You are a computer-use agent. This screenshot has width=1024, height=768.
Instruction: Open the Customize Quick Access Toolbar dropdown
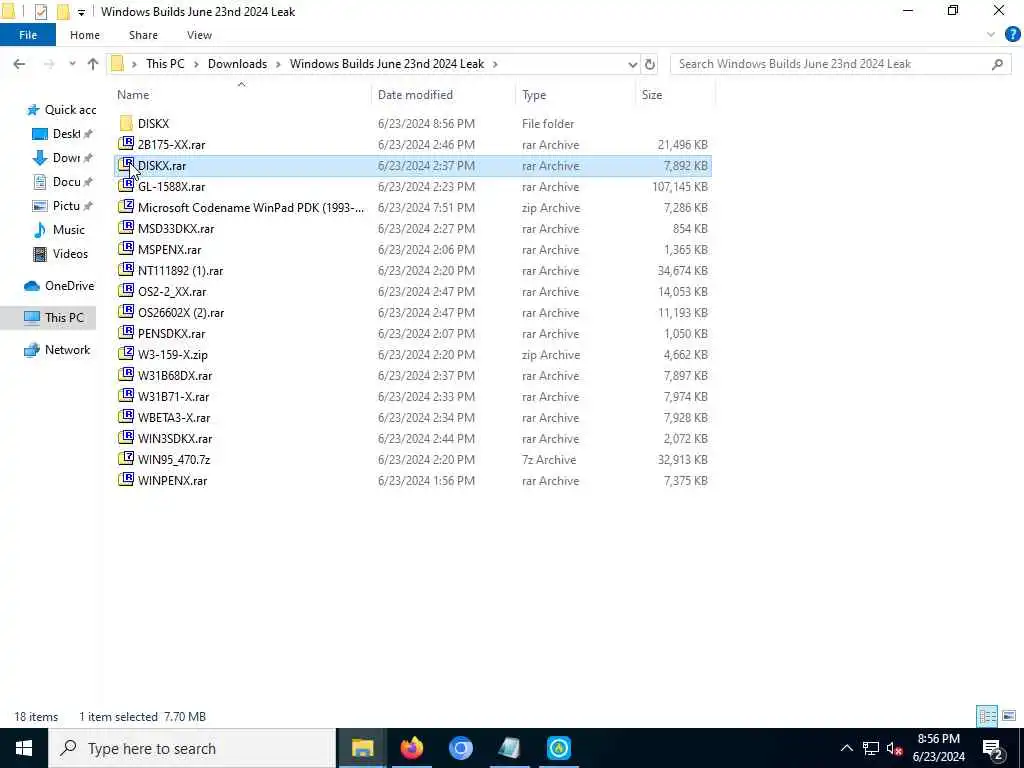coord(81,12)
